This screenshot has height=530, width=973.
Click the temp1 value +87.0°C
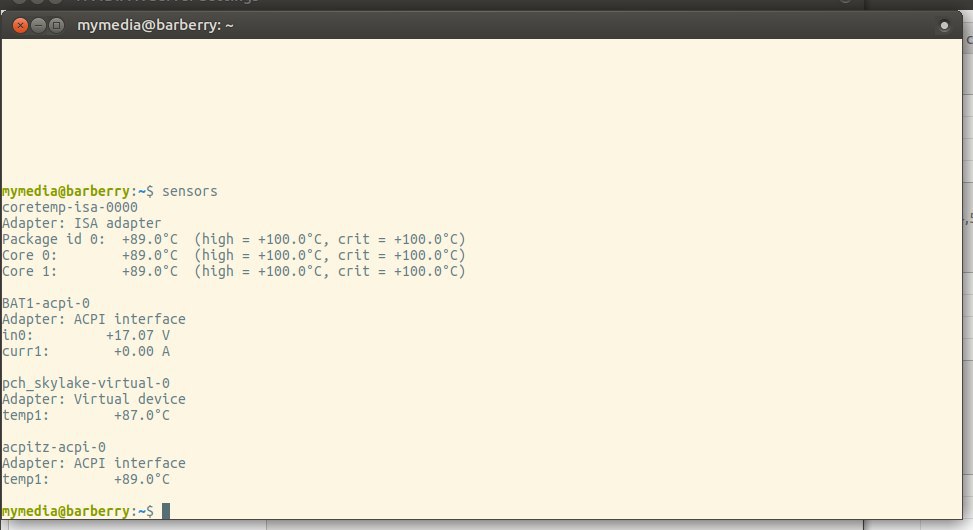[141, 415]
